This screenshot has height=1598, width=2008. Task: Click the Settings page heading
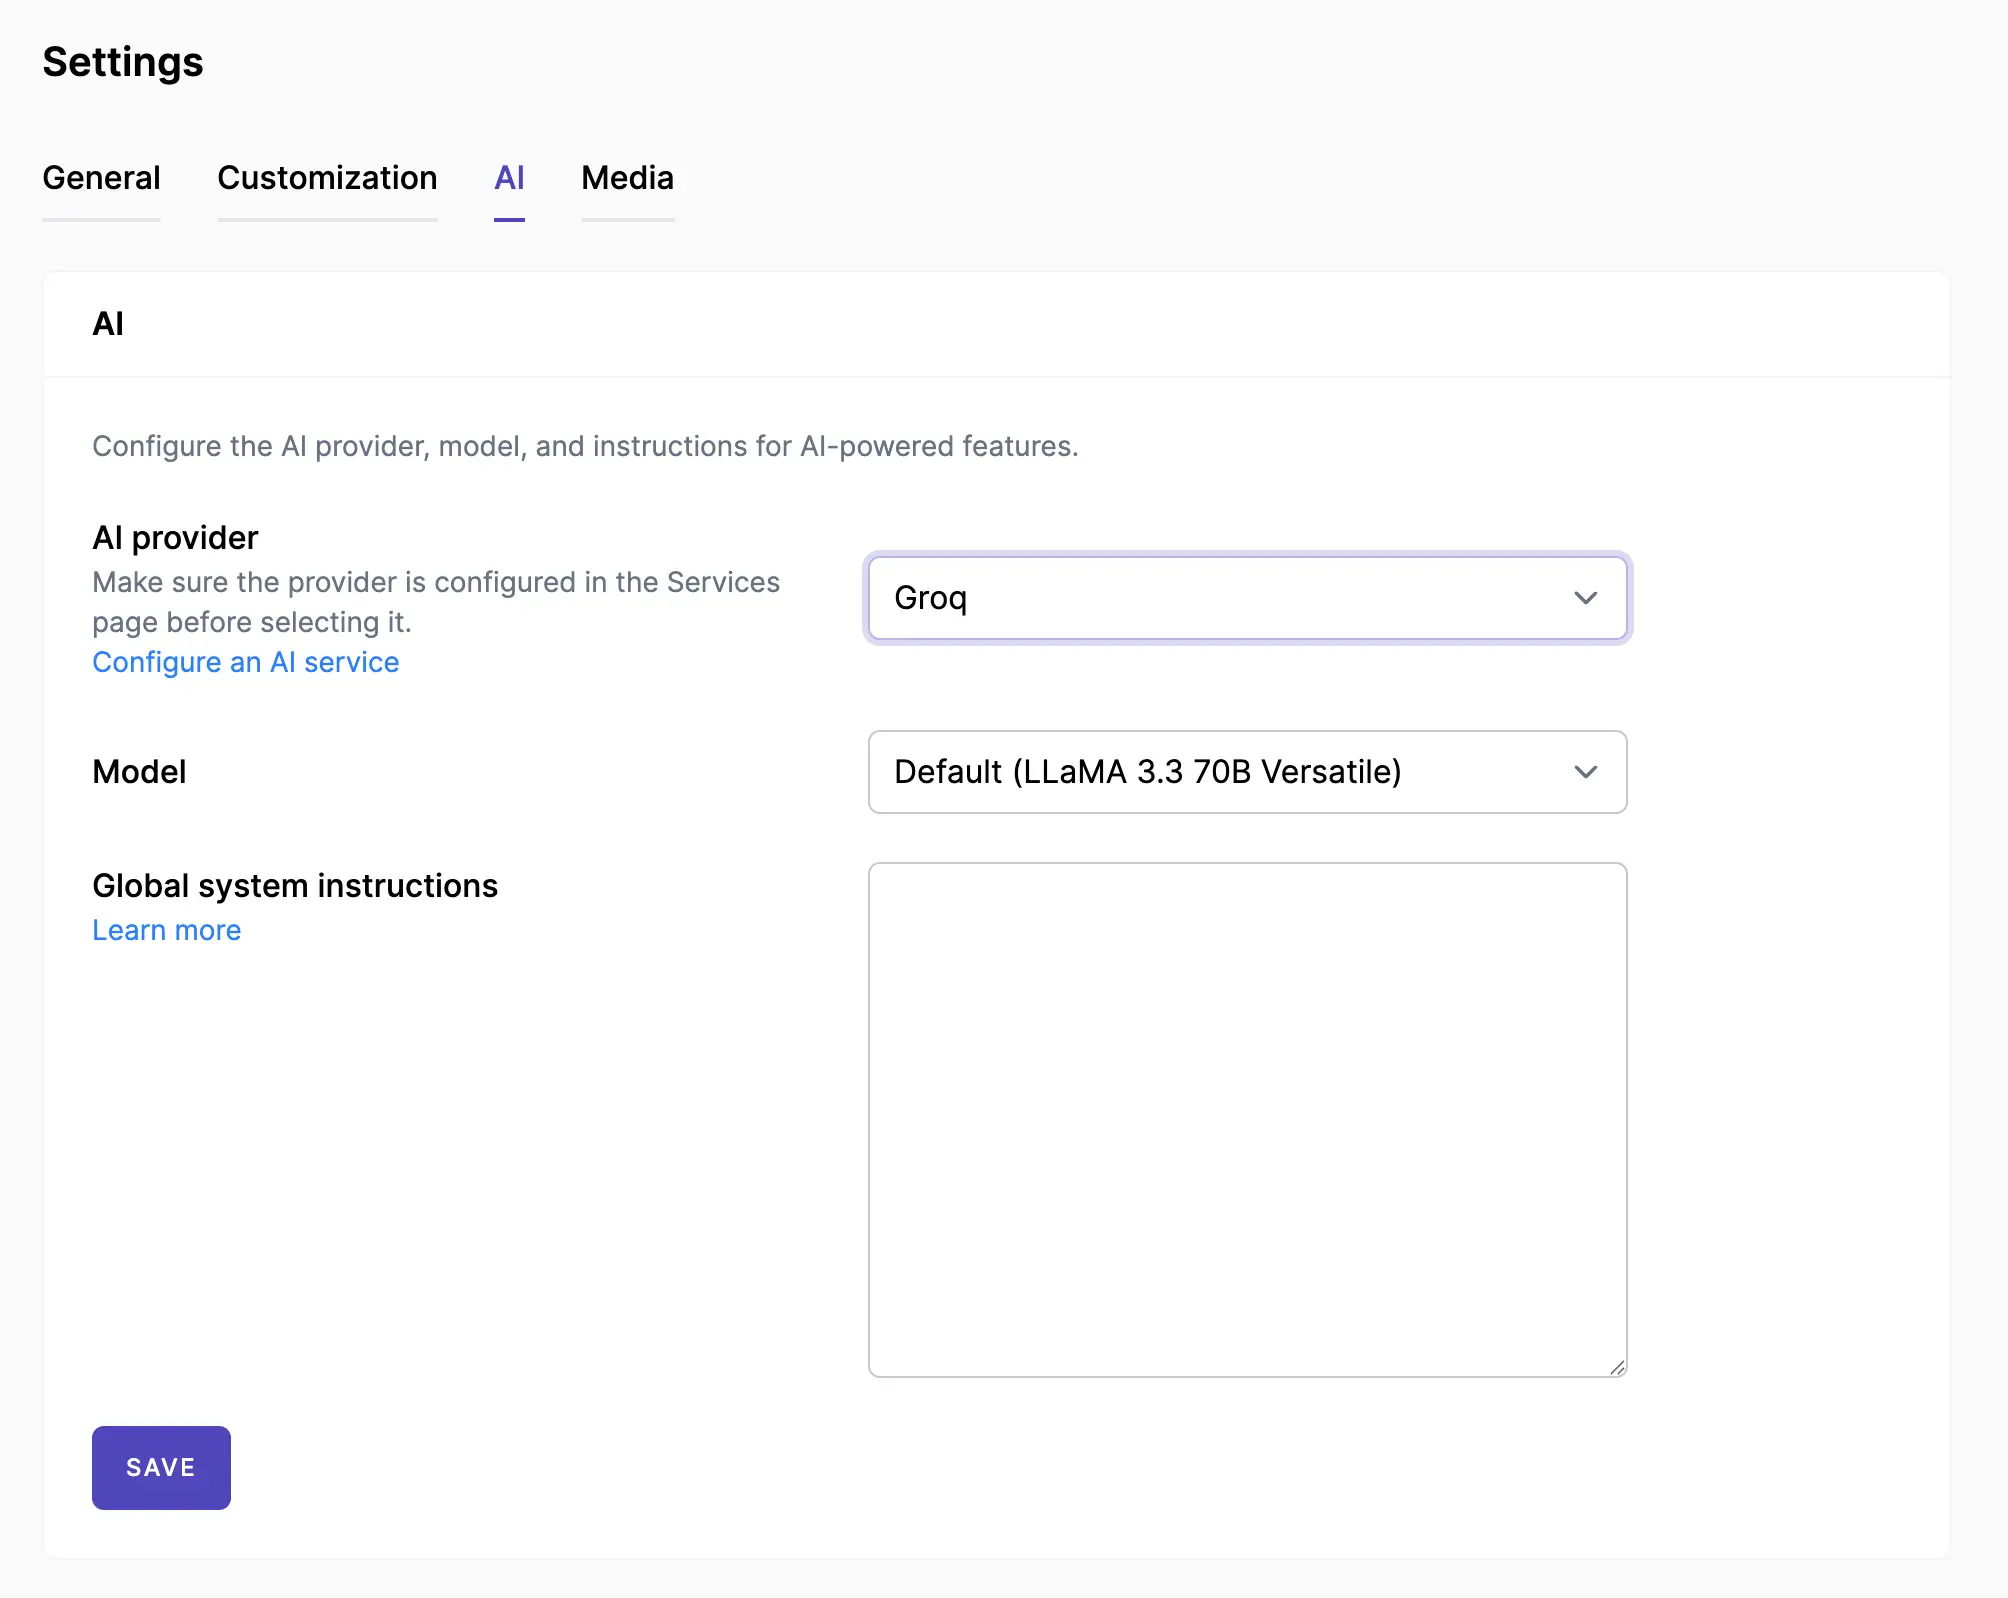(122, 62)
